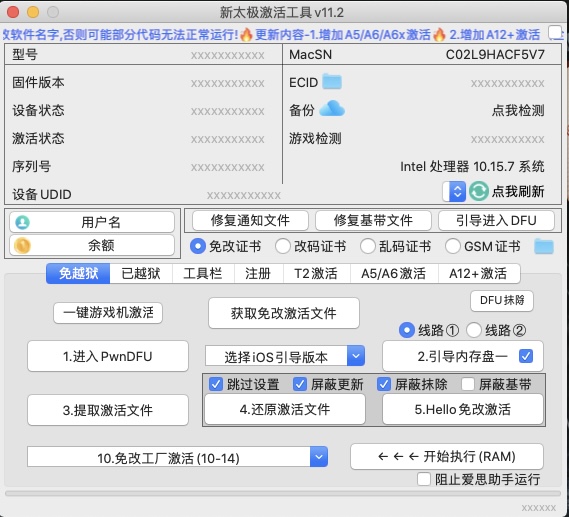Click 获取免改激活文件 button

(x=284, y=313)
